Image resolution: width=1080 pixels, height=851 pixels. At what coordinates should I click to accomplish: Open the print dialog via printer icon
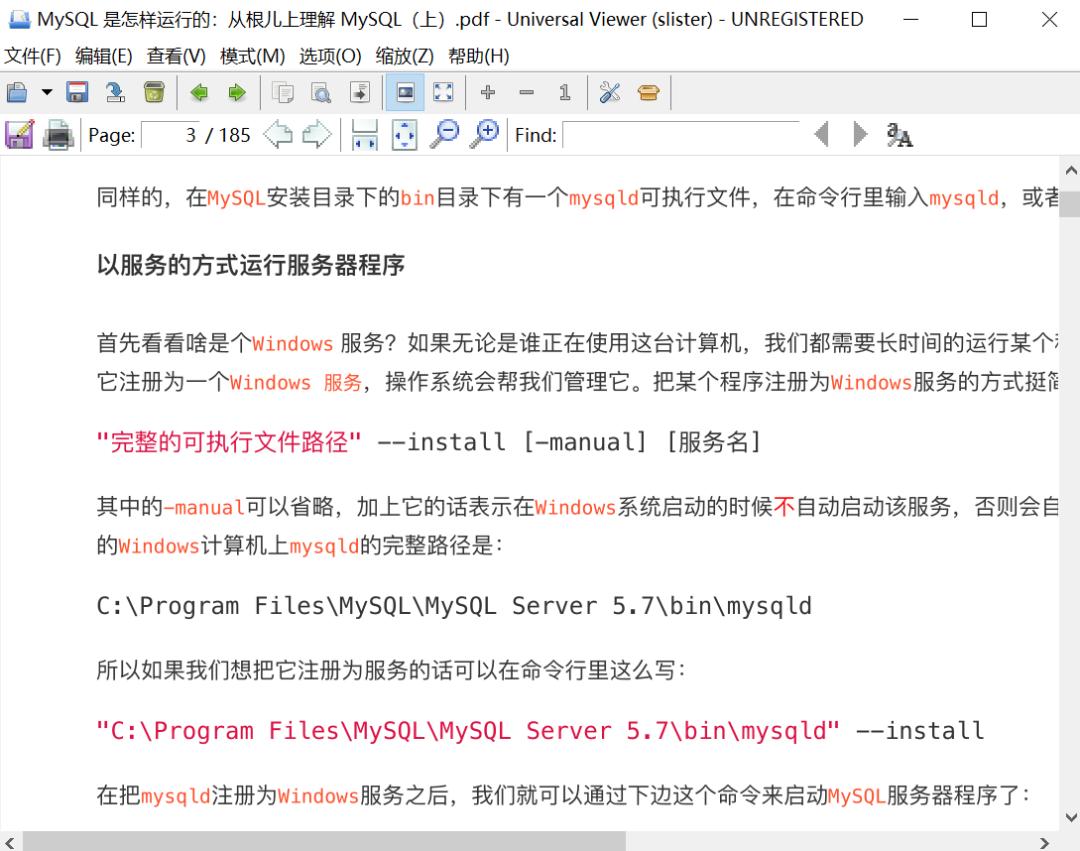57,134
